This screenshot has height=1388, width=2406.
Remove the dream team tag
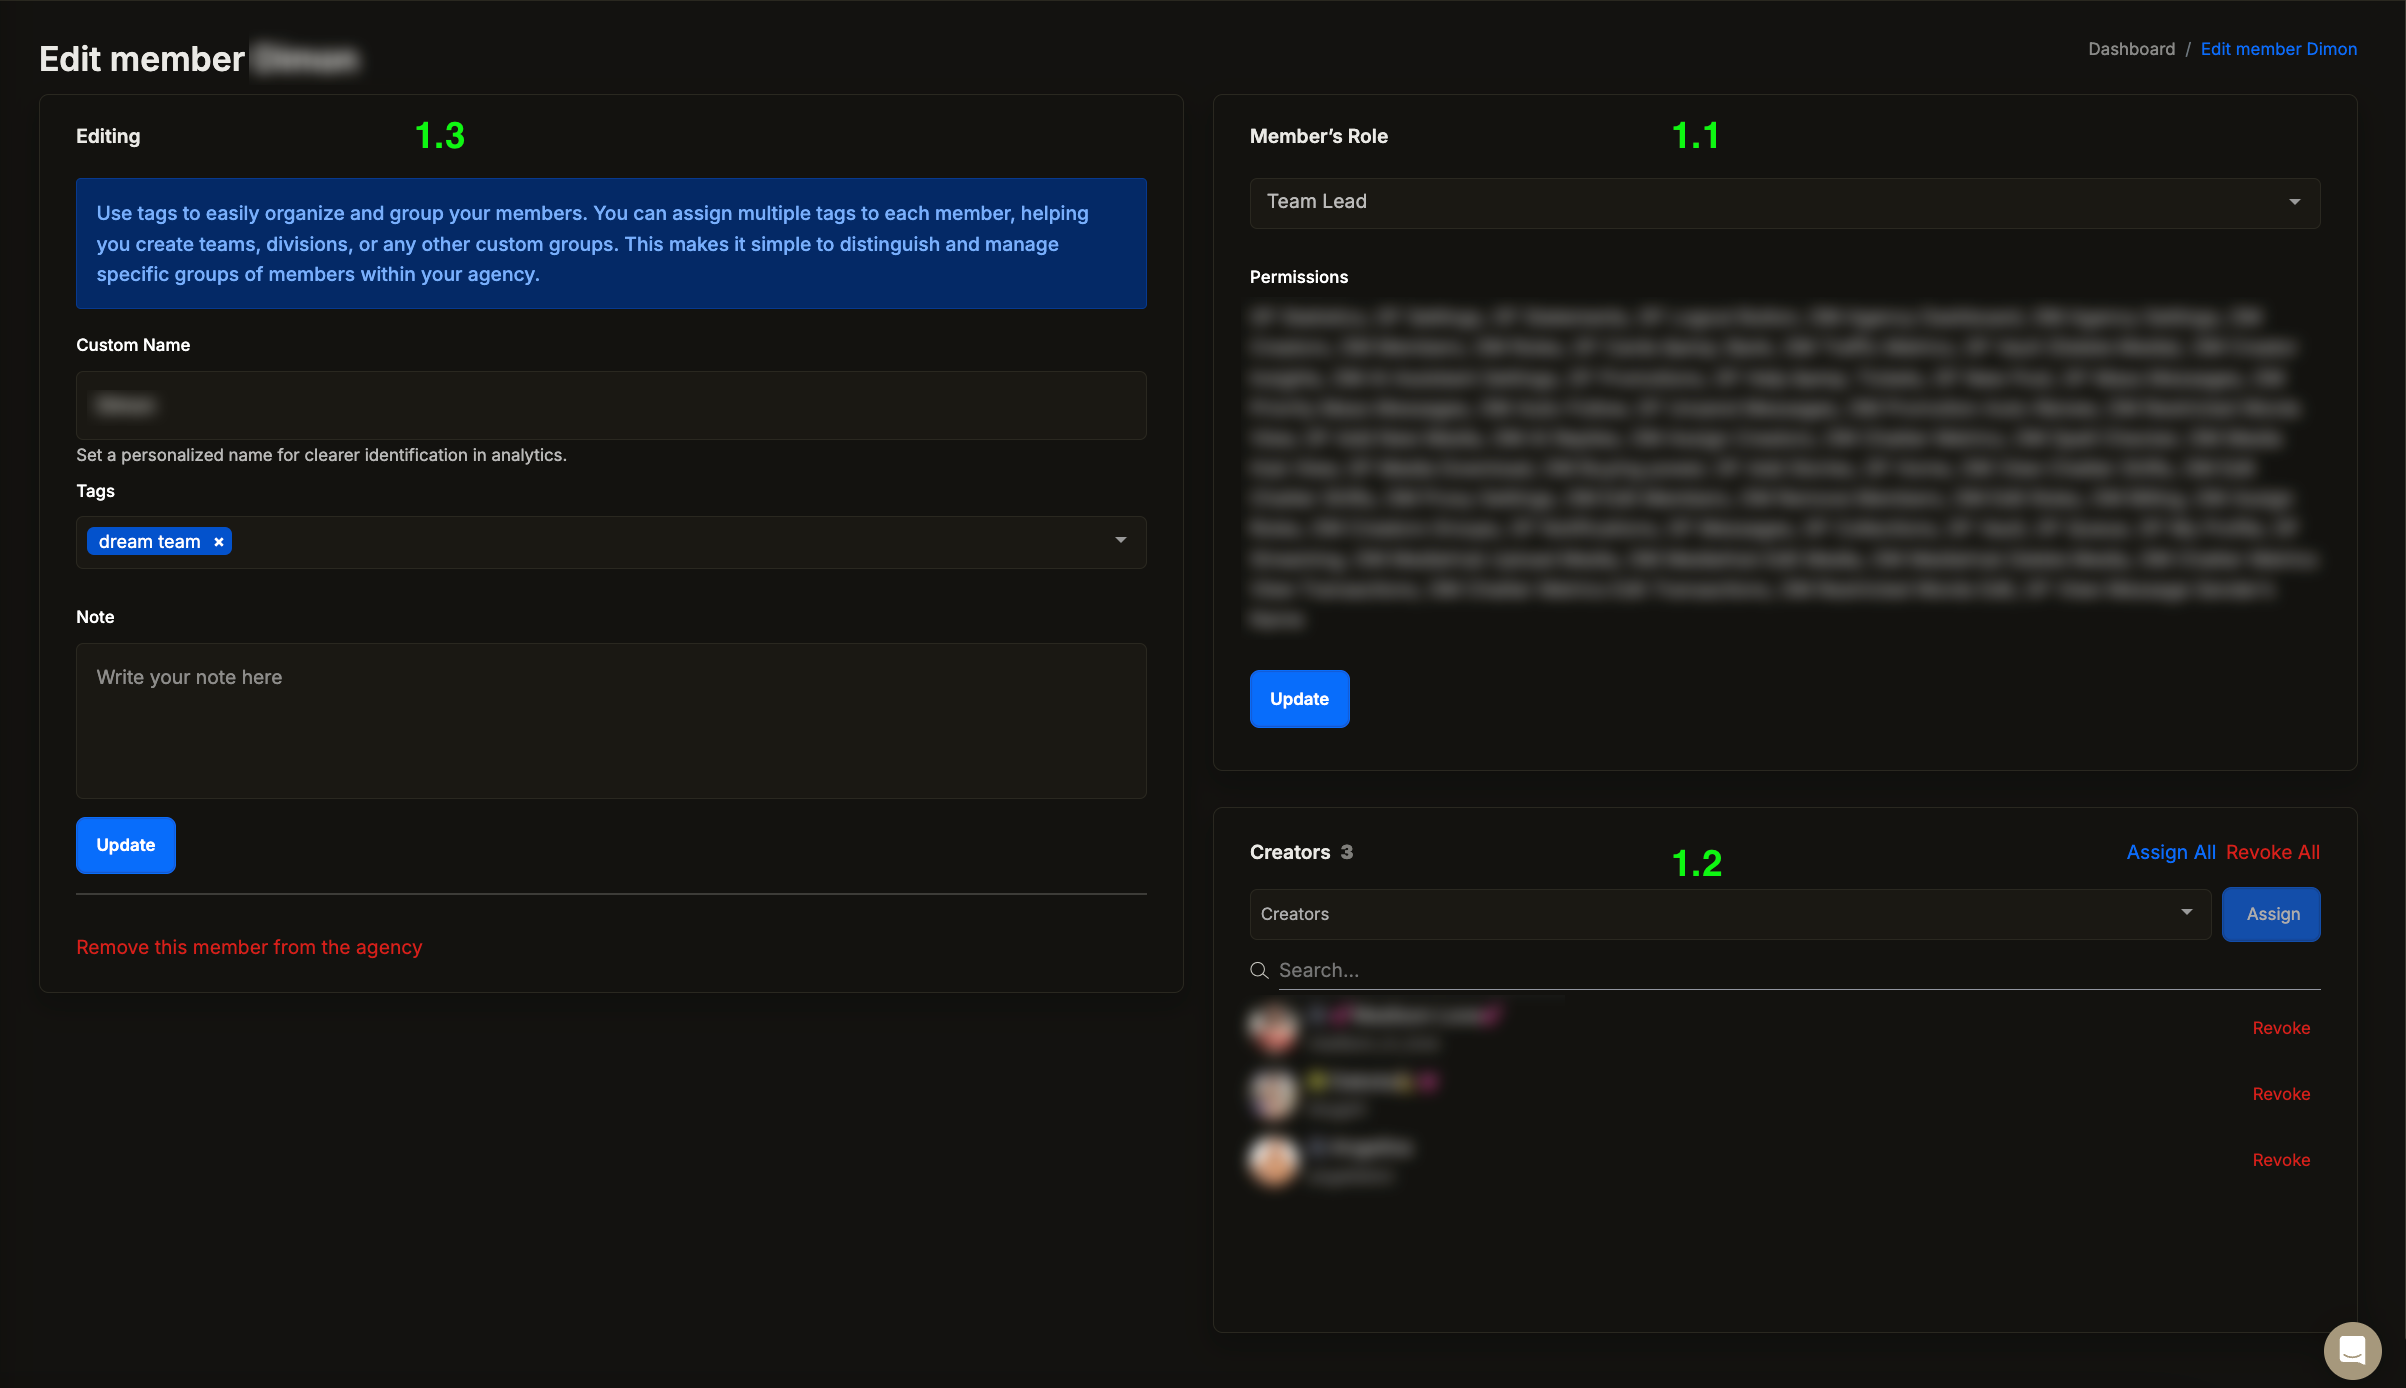(x=218, y=542)
